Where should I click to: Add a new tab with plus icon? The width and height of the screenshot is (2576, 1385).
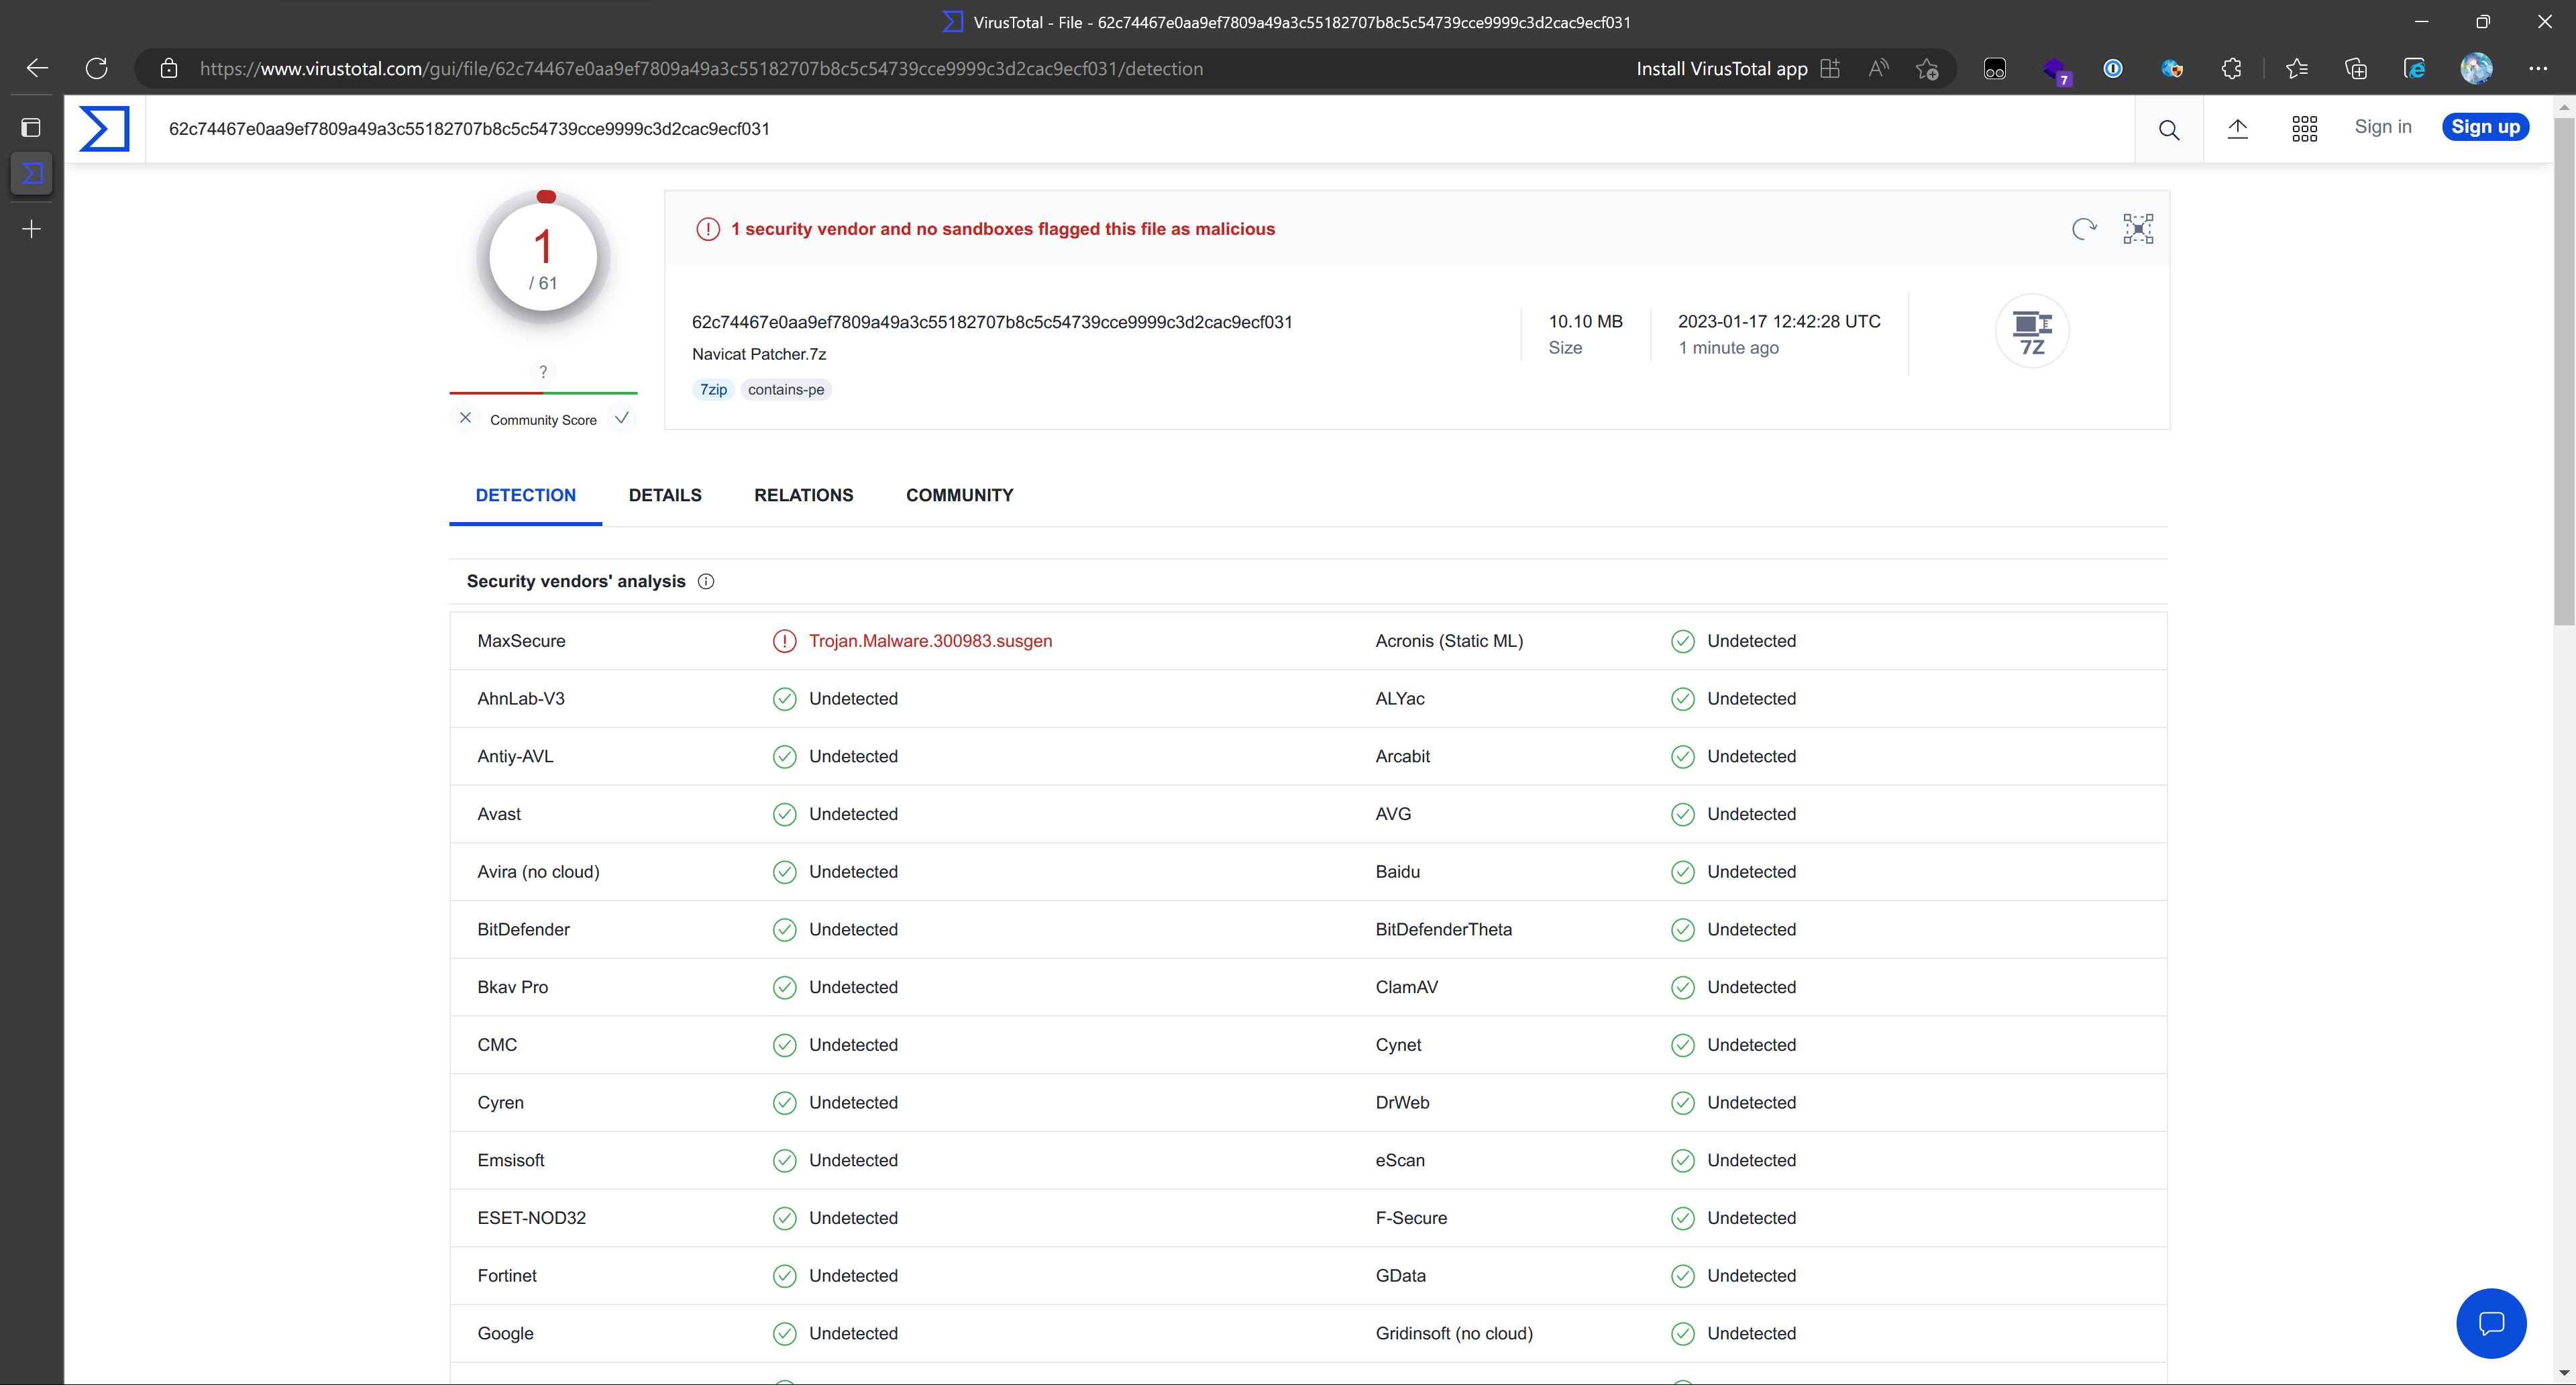tap(31, 229)
